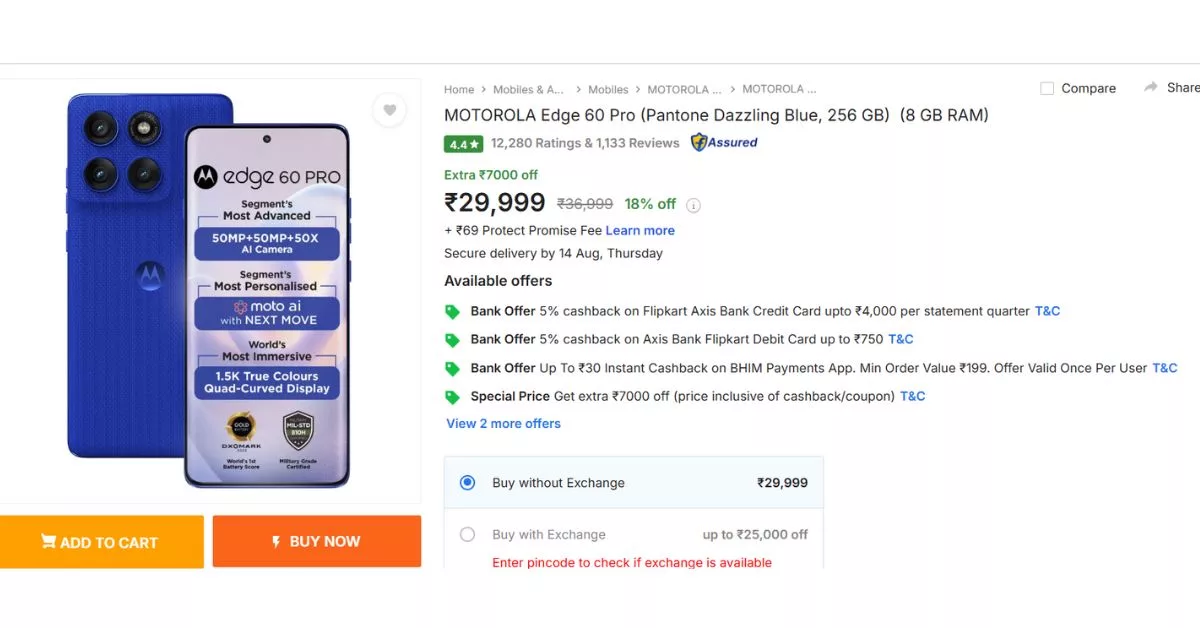The height and width of the screenshot is (628, 1200).
Task: Click the Motorola Edge 60 Pro product image
Action: coord(210,290)
